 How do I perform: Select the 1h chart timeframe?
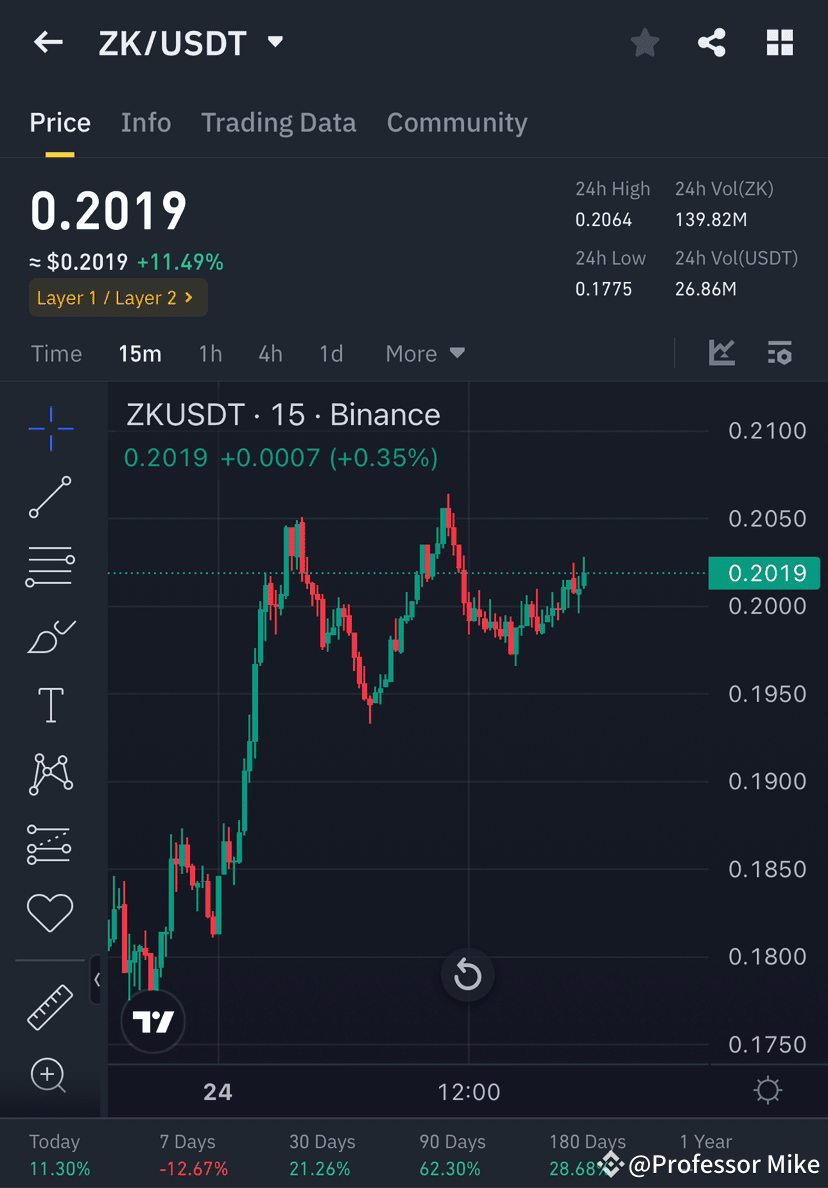209,353
